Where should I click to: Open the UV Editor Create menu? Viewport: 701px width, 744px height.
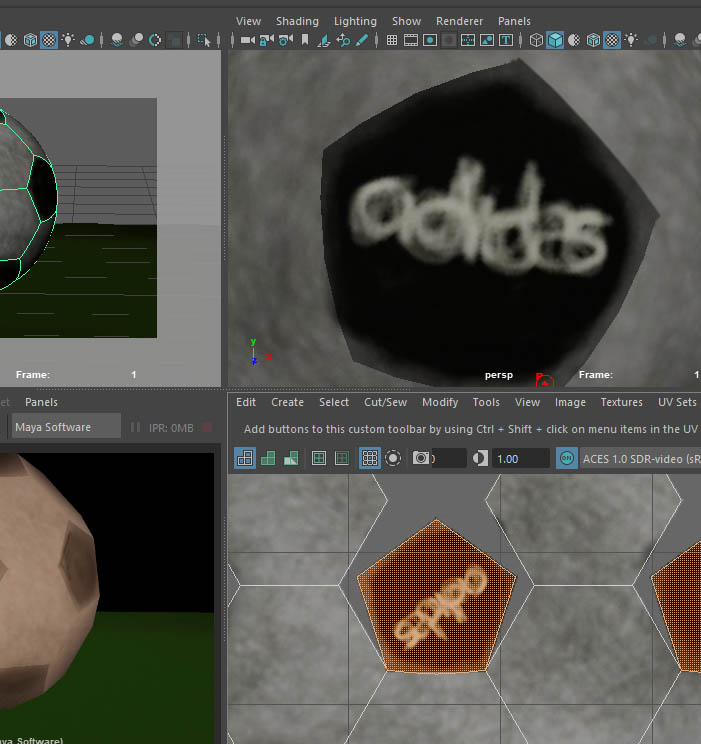287,402
